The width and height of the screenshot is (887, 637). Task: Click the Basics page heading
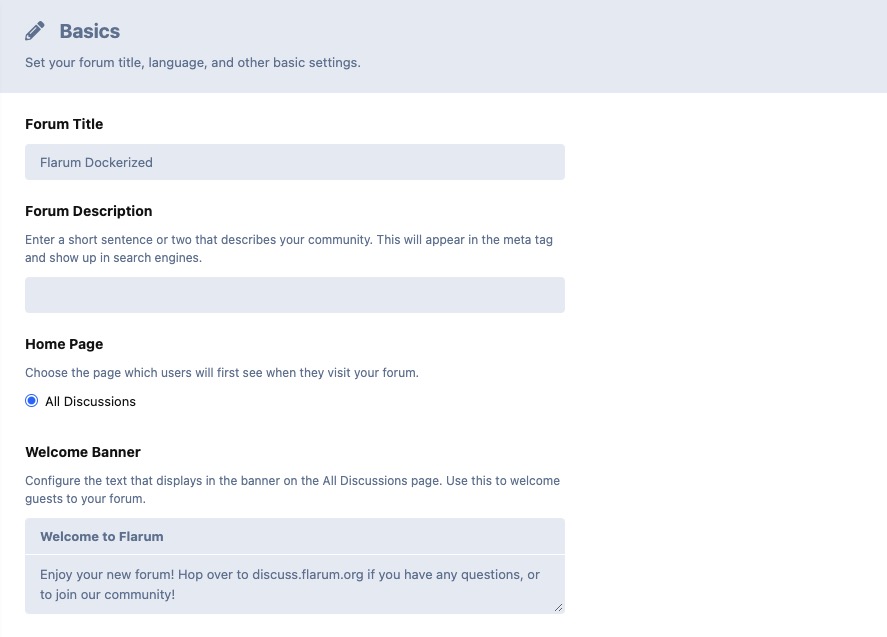(89, 31)
